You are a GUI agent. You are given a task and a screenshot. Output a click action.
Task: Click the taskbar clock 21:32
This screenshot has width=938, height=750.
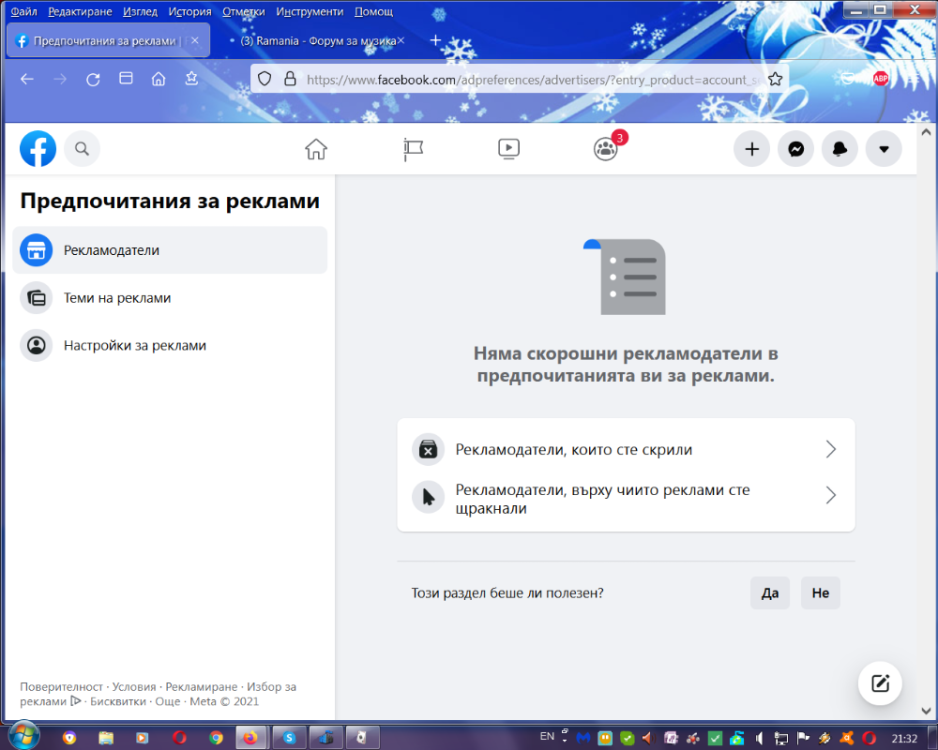[x=904, y=739]
